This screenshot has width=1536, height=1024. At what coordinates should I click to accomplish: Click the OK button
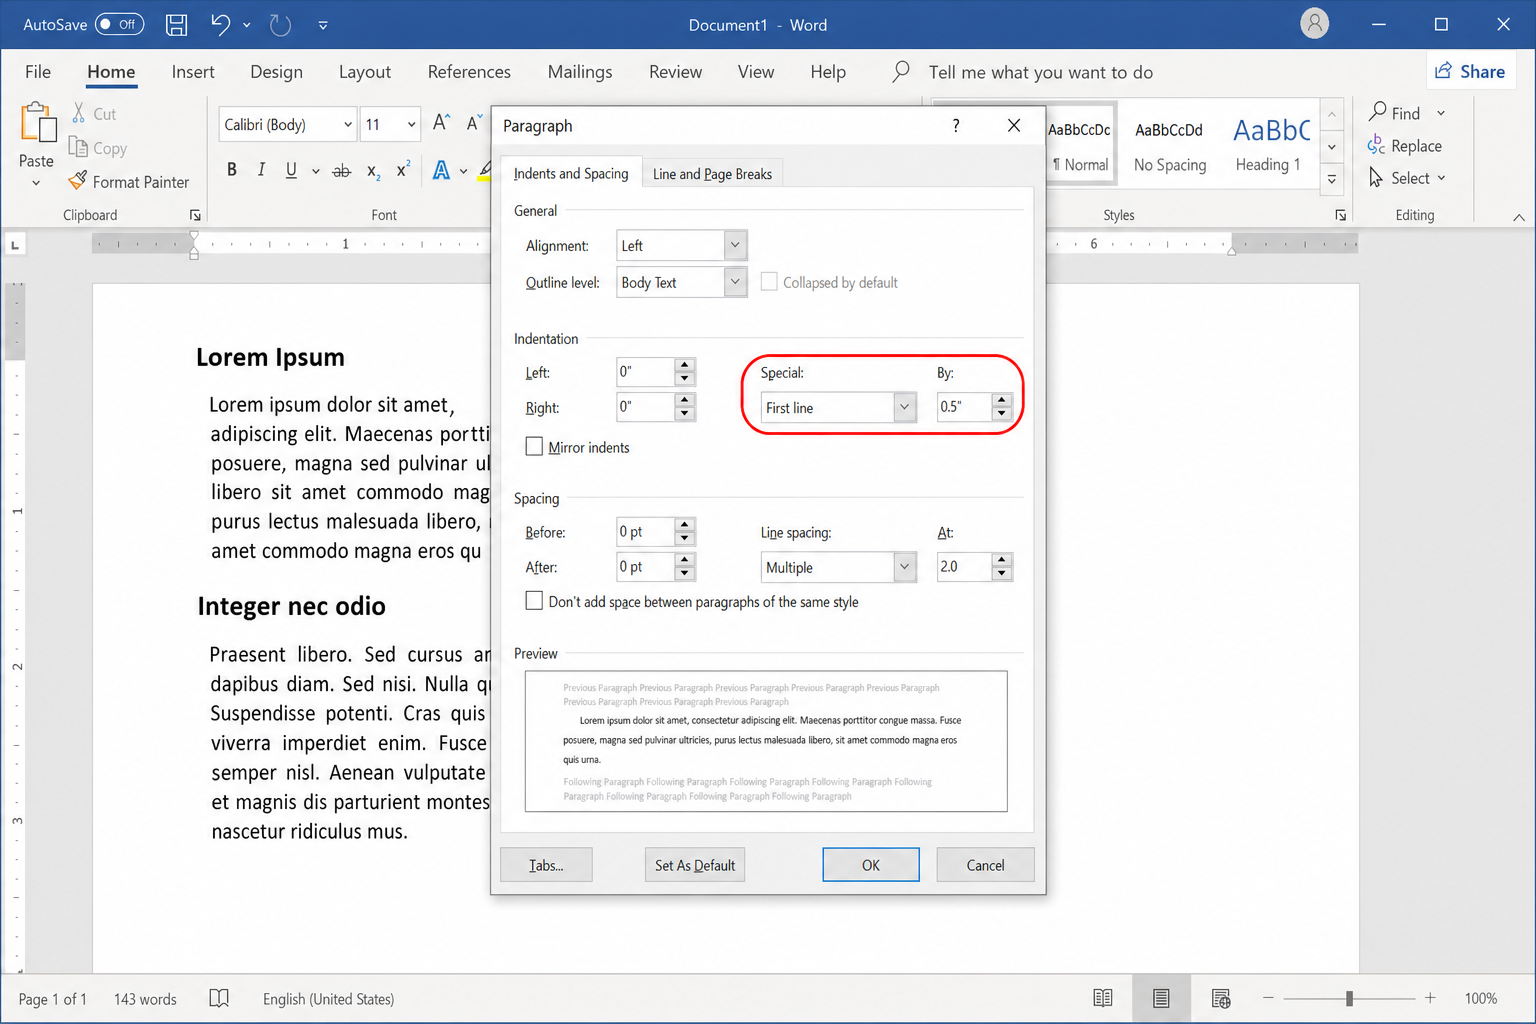(871, 865)
